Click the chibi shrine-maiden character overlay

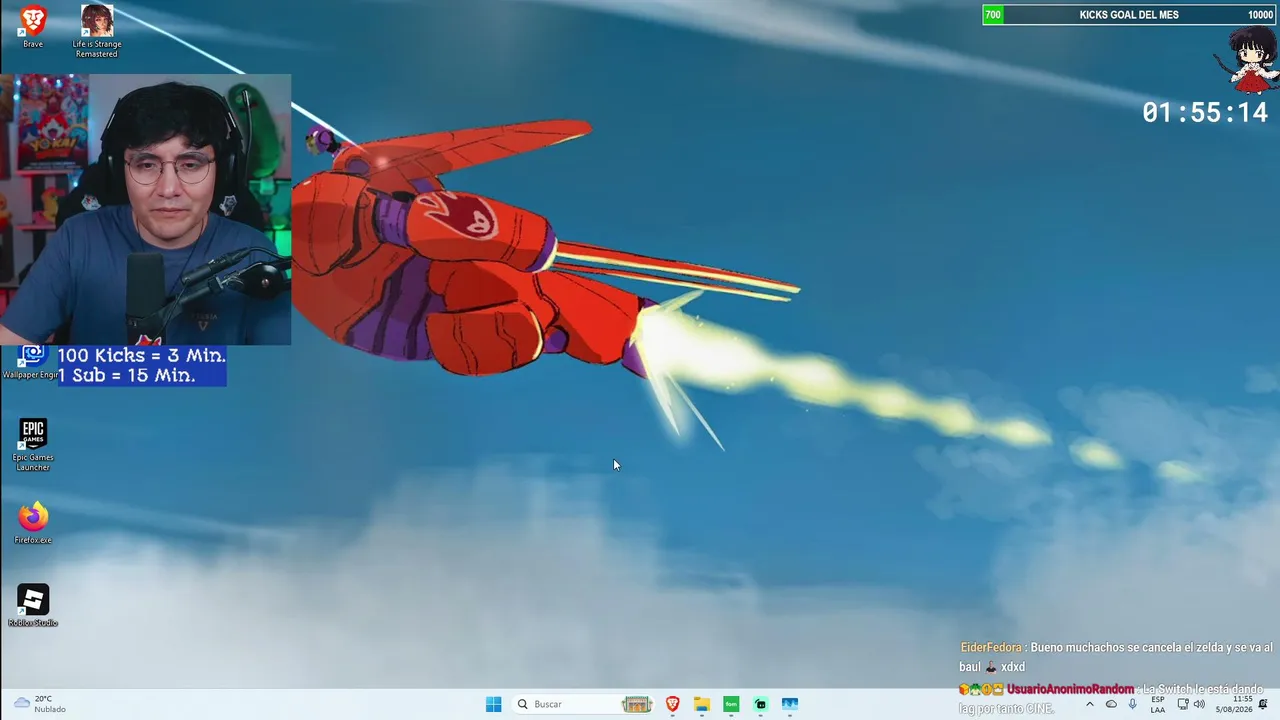coord(1249,58)
